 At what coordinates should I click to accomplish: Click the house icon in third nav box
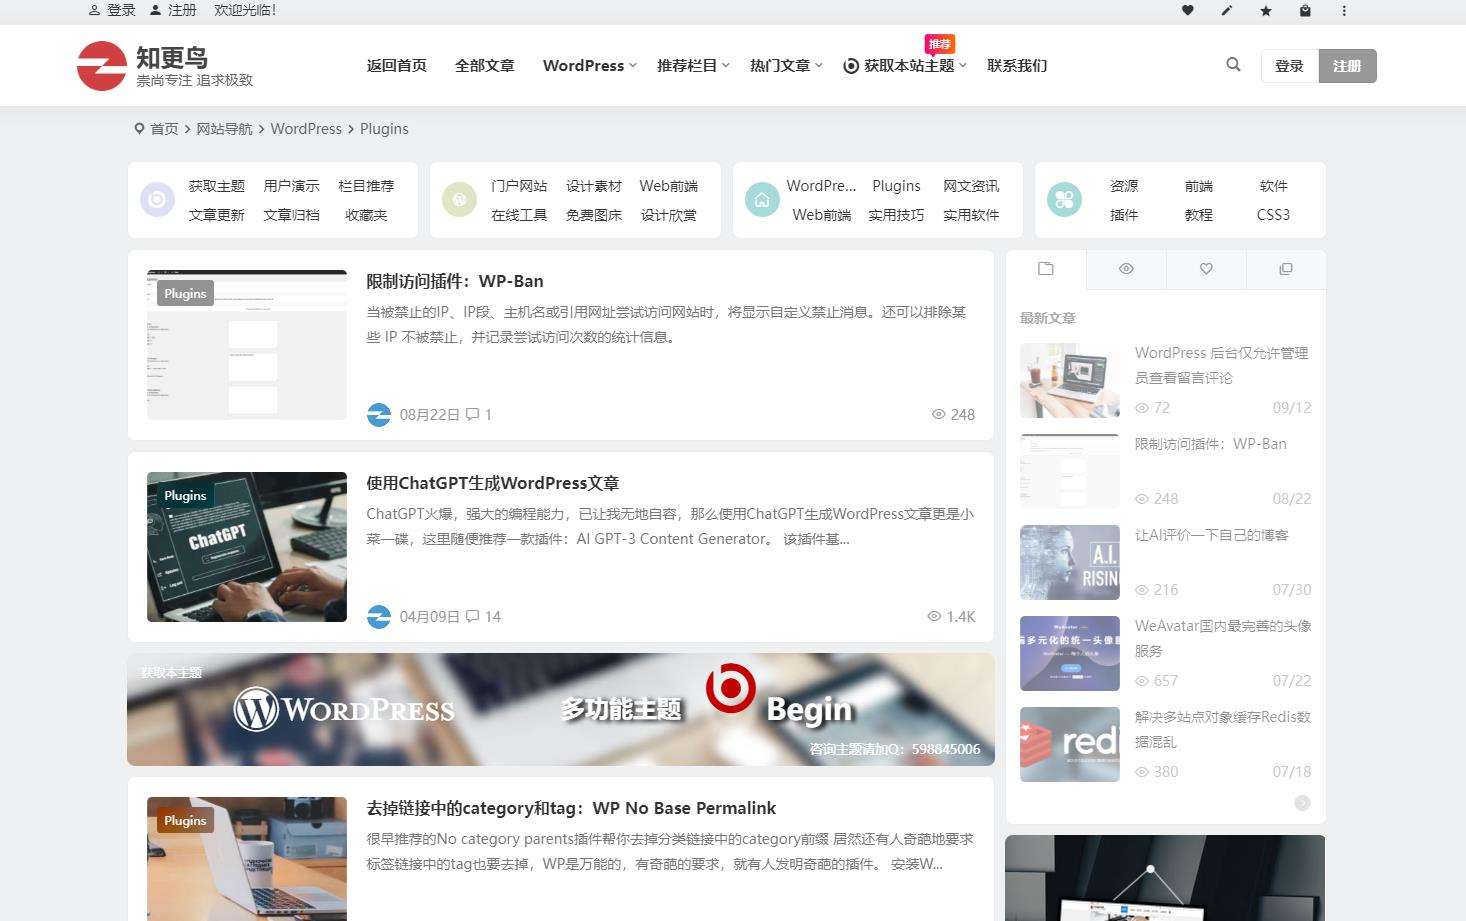pyautogui.click(x=762, y=200)
